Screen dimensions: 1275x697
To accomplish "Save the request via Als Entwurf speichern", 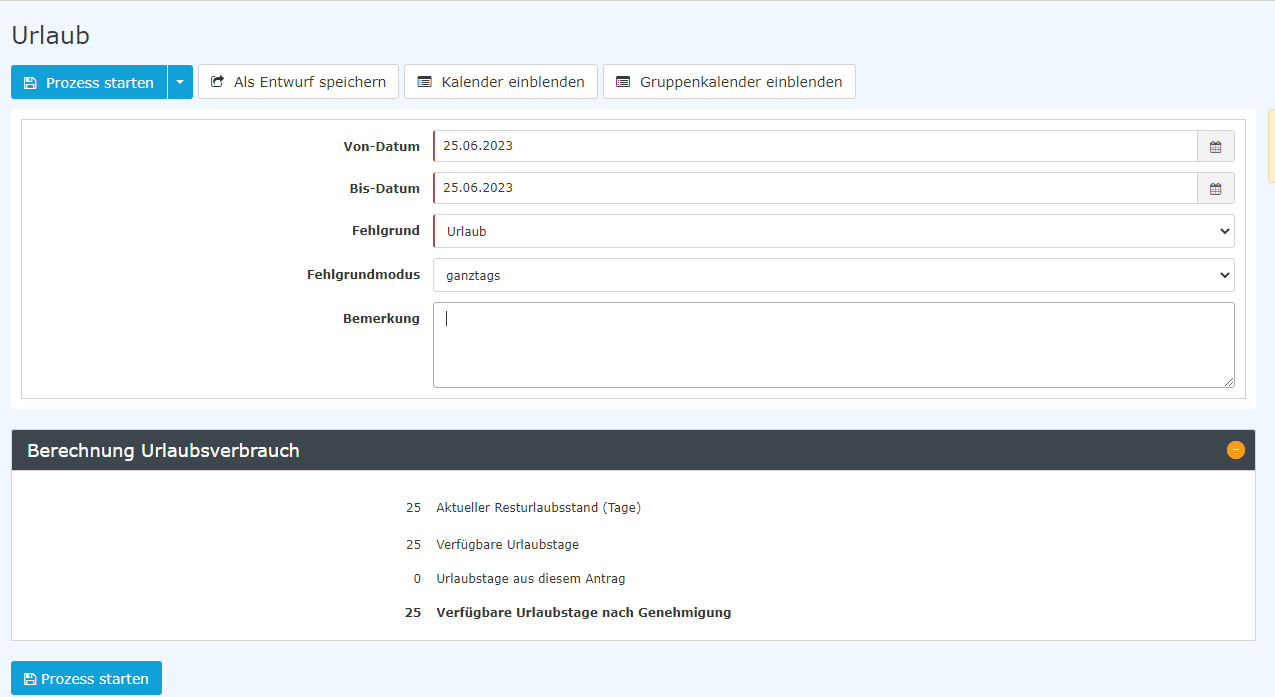I will (x=298, y=82).
